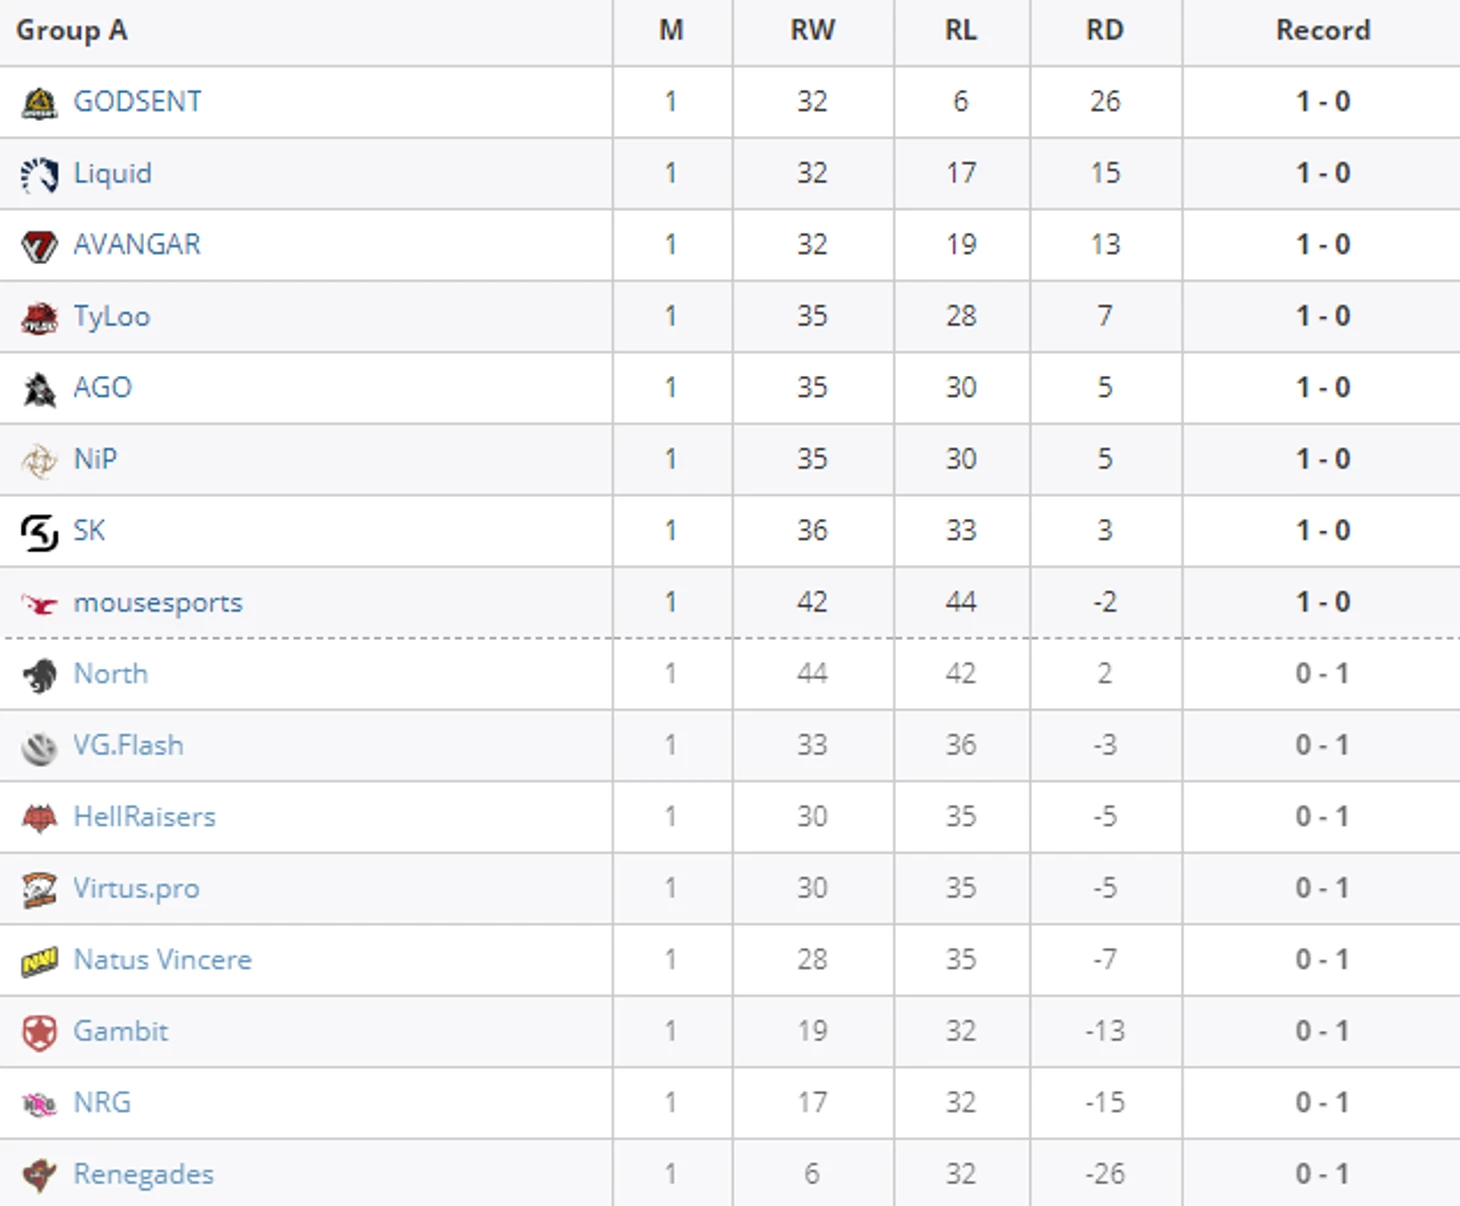Click the mousesports red logo icon
Screen dimensions: 1460x1206
[39, 603]
